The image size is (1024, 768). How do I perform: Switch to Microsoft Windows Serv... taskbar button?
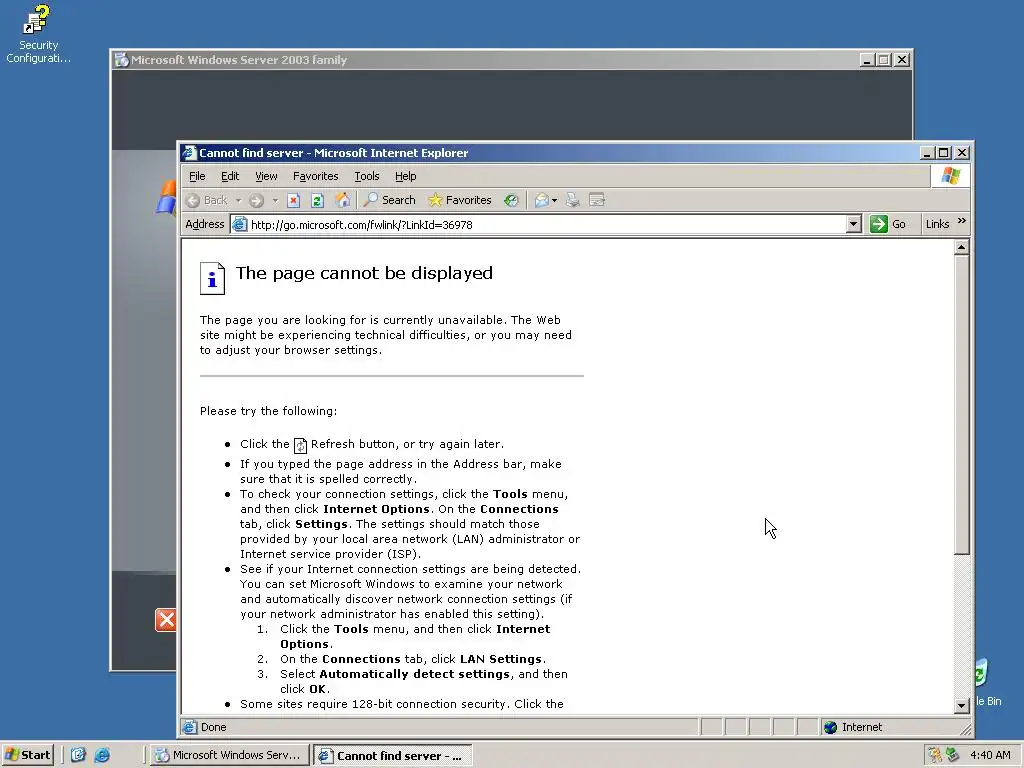point(229,756)
